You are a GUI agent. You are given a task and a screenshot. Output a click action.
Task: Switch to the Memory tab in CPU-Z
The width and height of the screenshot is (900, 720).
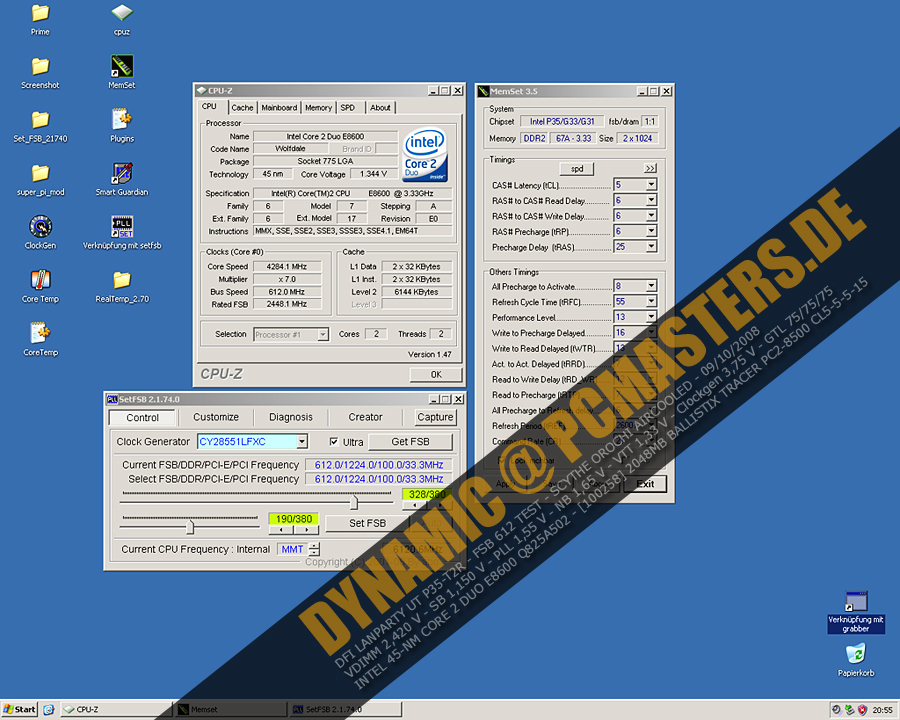319,107
